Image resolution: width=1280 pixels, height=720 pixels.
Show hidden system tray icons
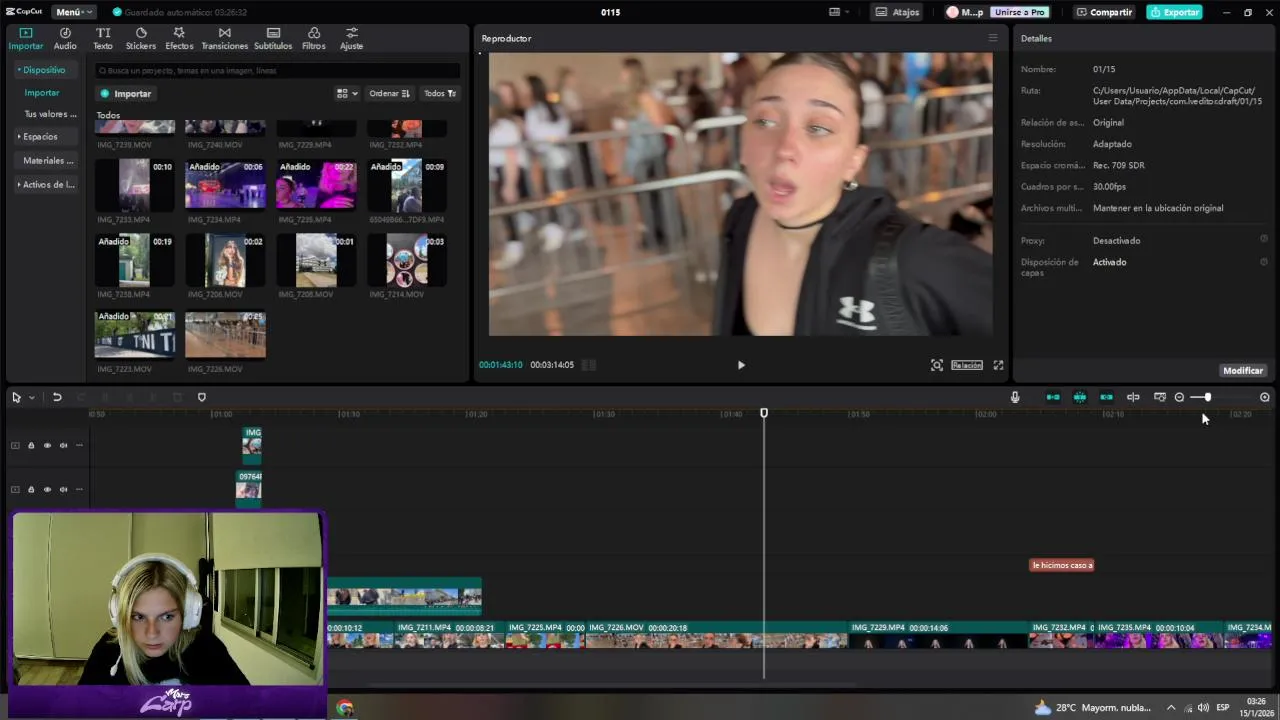(1171, 708)
